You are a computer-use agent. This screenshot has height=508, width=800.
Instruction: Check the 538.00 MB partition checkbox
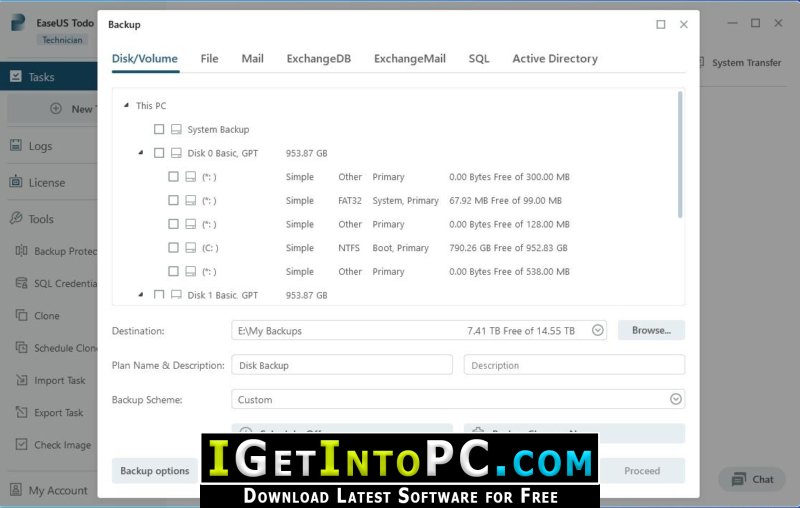click(173, 271)
